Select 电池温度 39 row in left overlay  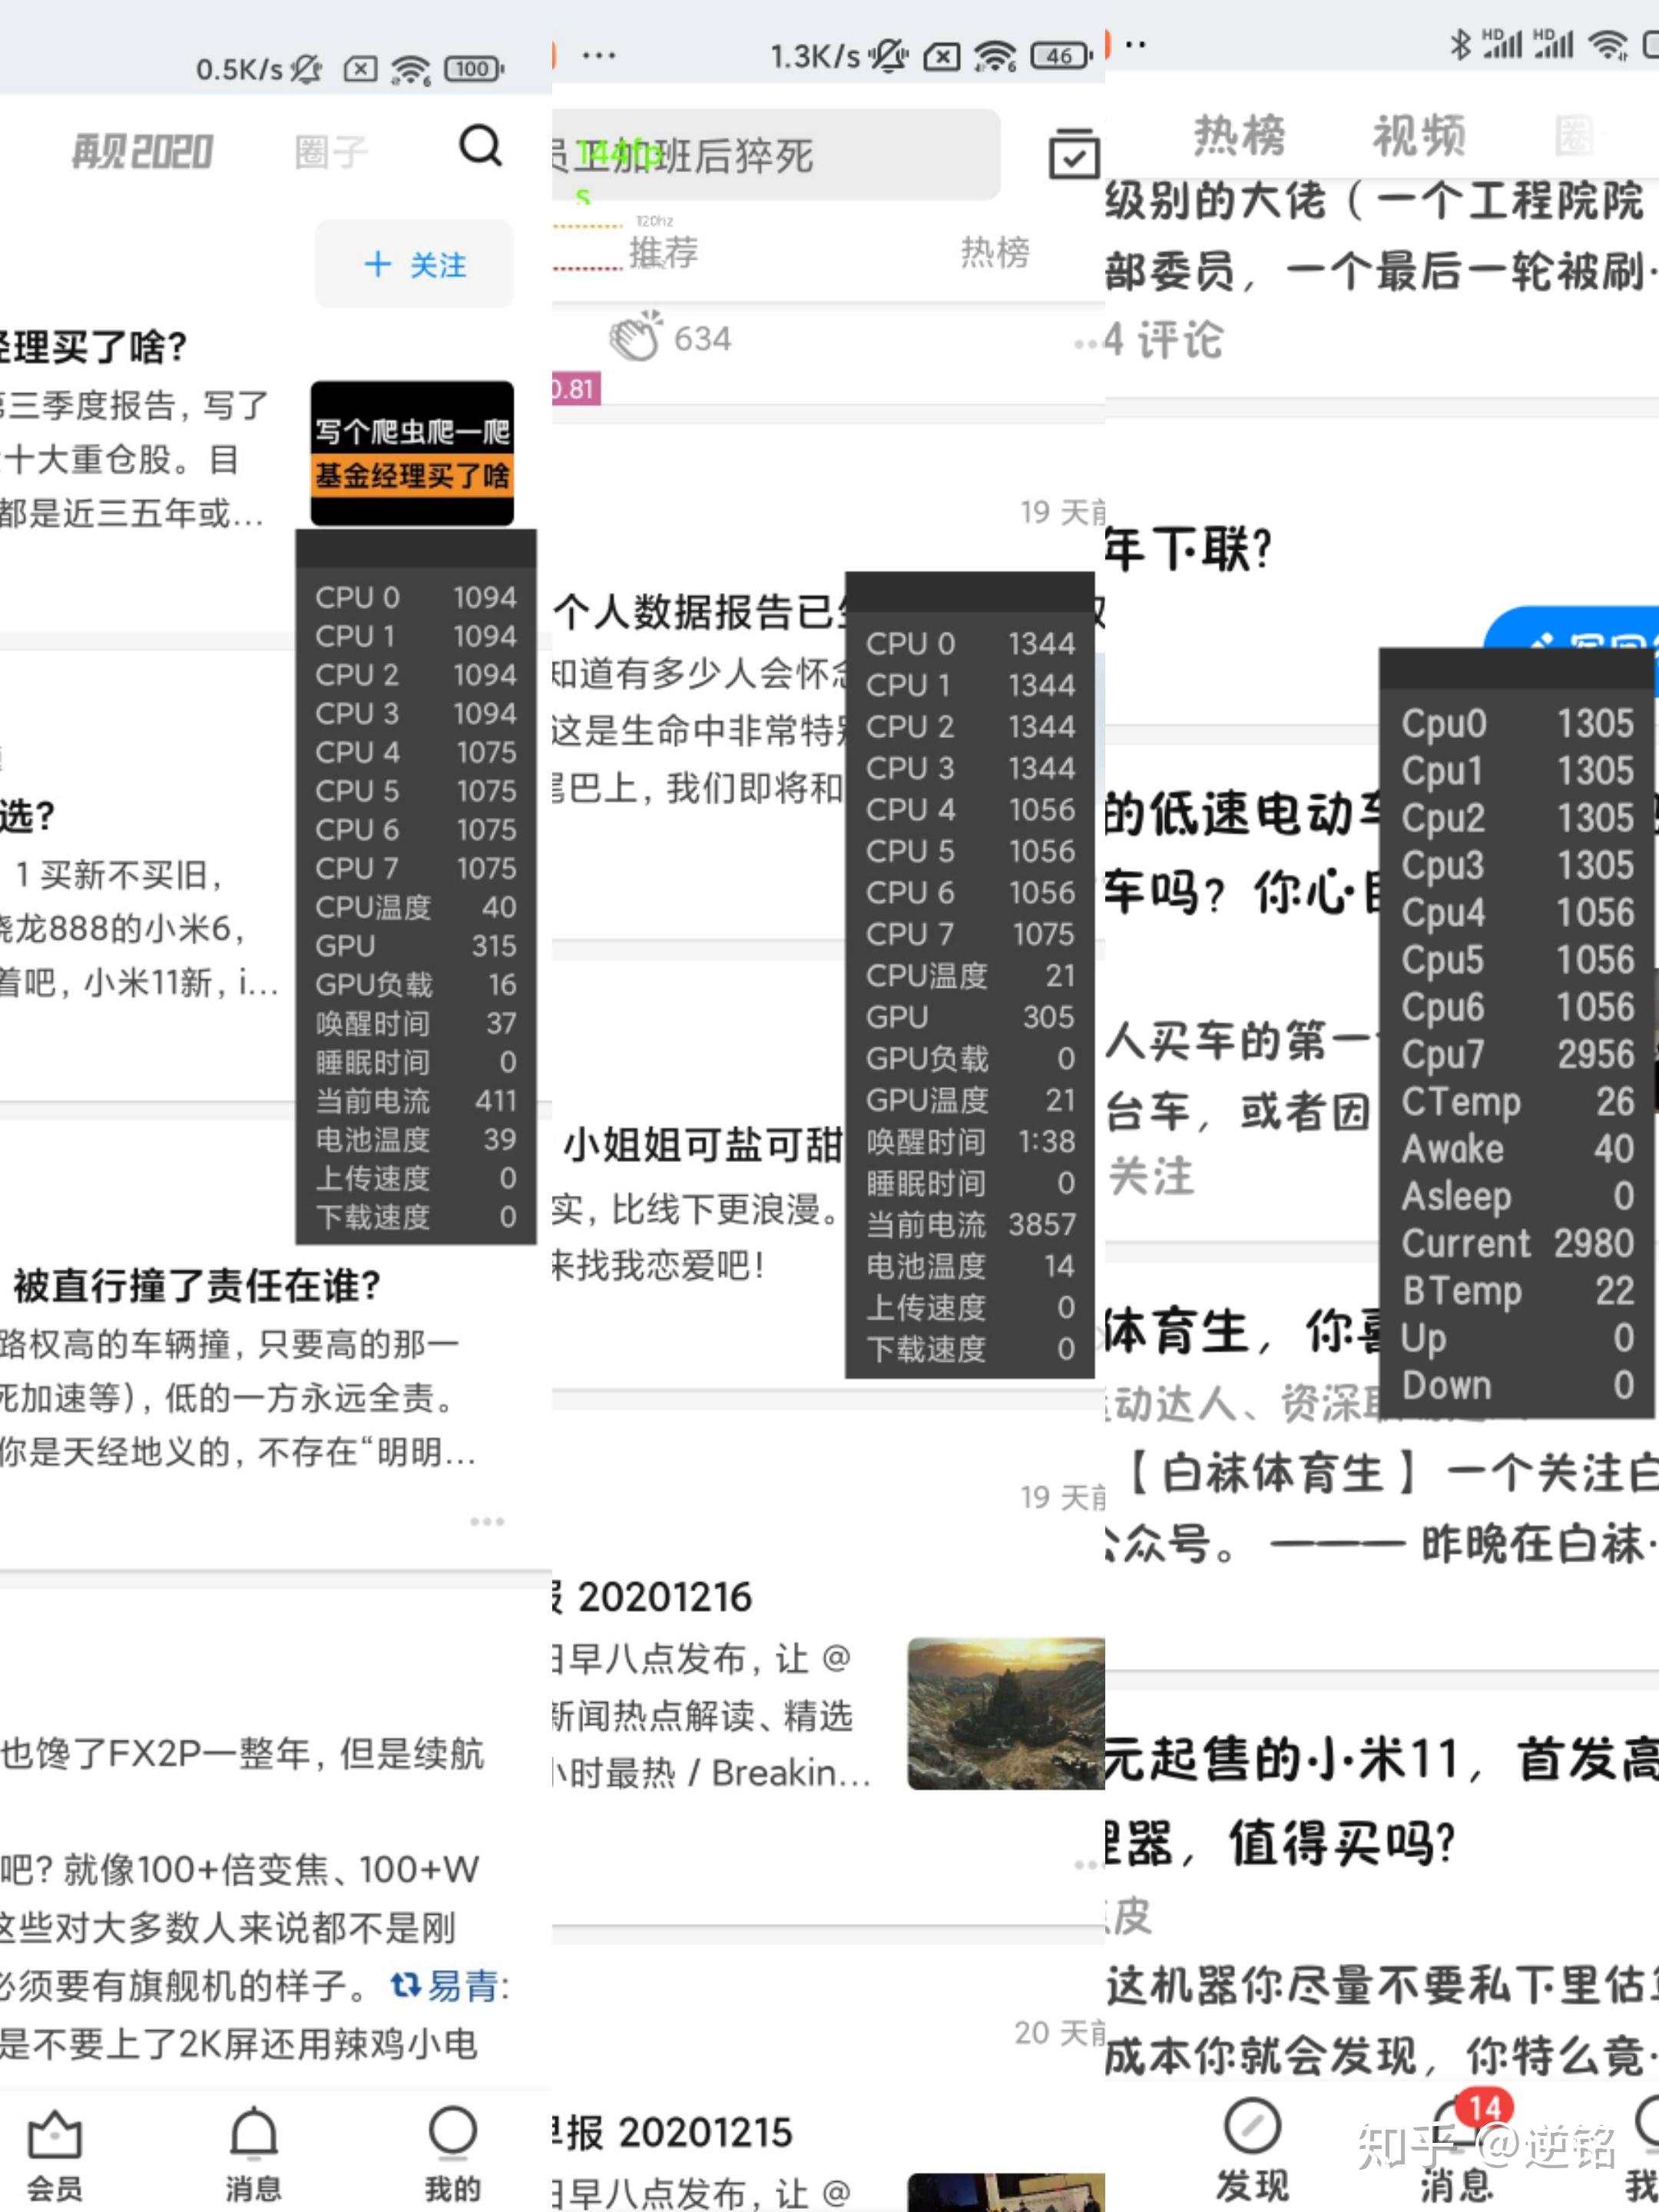click(x=416, y=1139)
